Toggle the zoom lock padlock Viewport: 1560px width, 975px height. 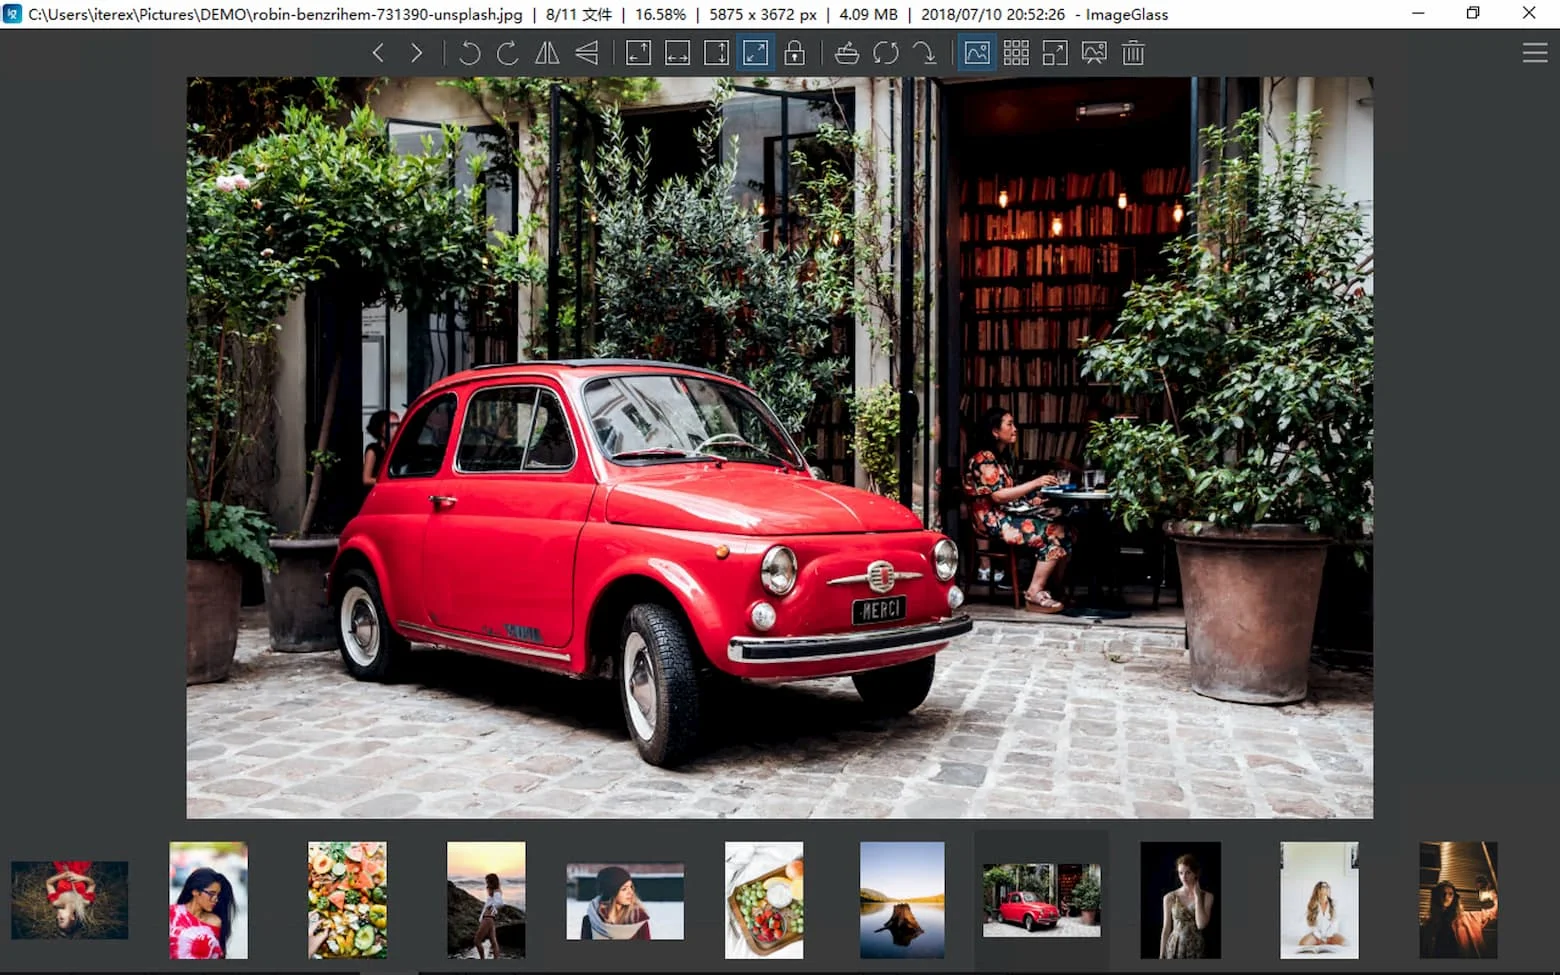(795, 53)
